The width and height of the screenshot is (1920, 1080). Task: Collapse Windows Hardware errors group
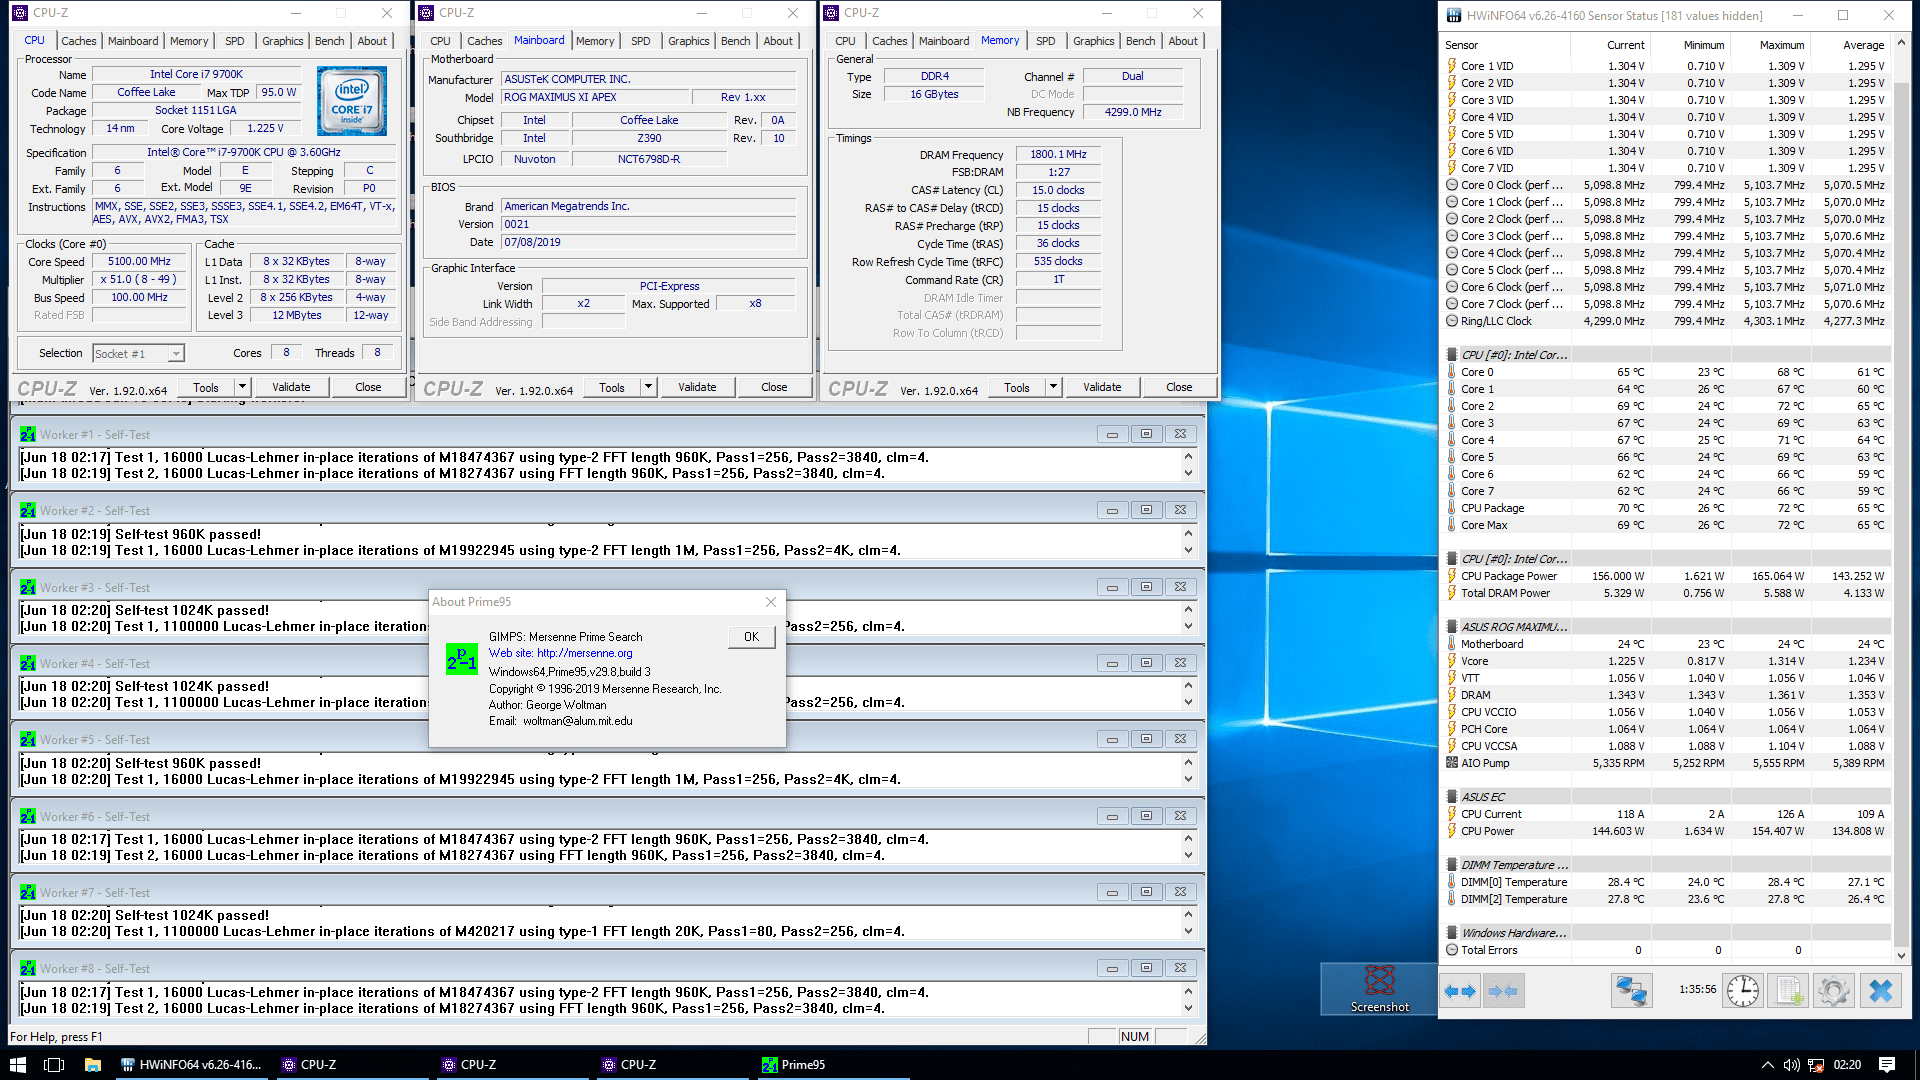[x=1451, y=933]
